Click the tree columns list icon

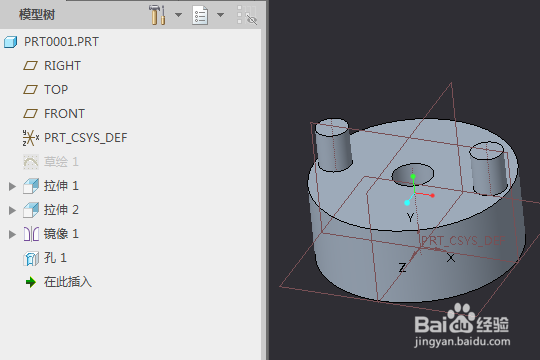click(x=200, y=15)
